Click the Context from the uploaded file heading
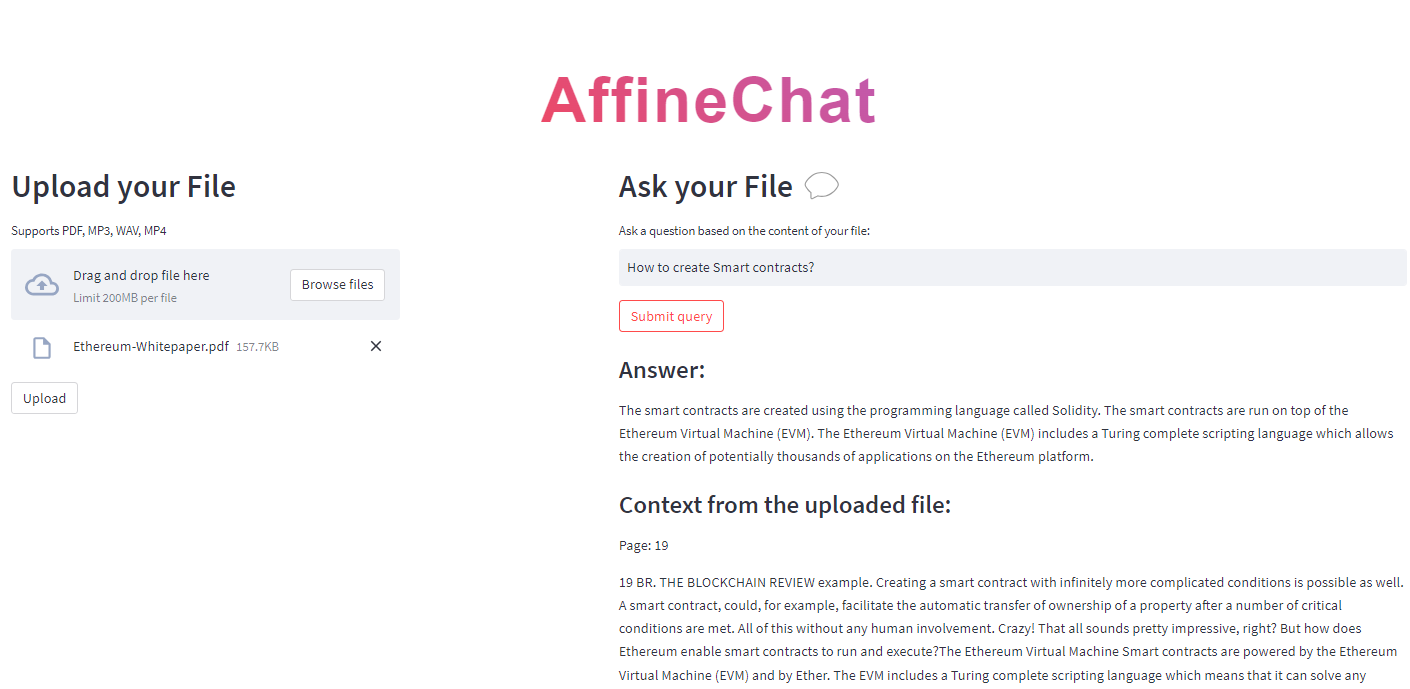Viewport: 1410px width, 689px height. 785,505
